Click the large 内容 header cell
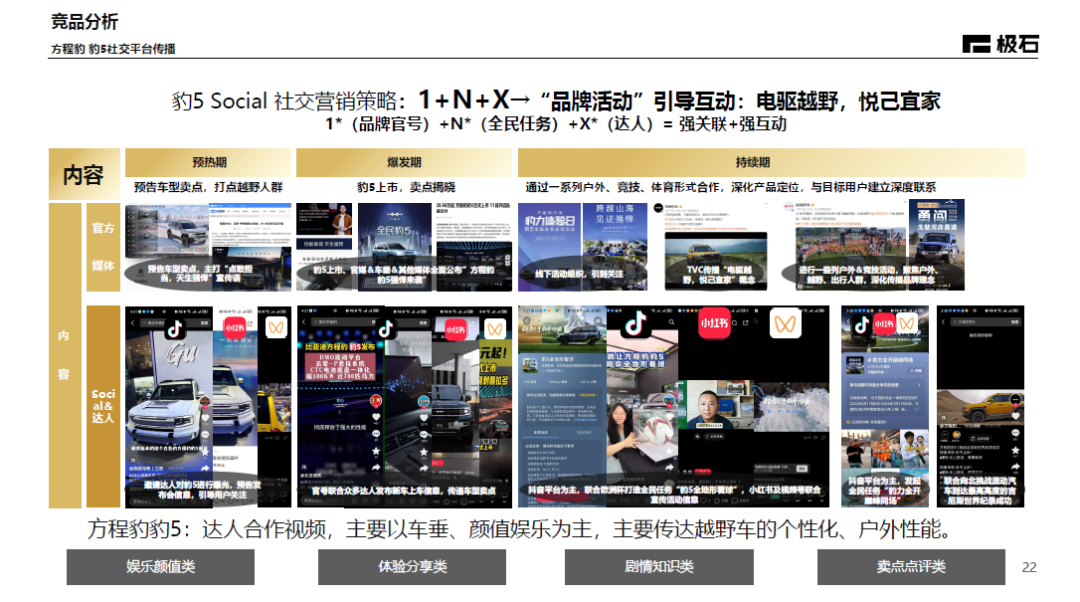Screen dimensions: 1080x602 tap(84, 174)
